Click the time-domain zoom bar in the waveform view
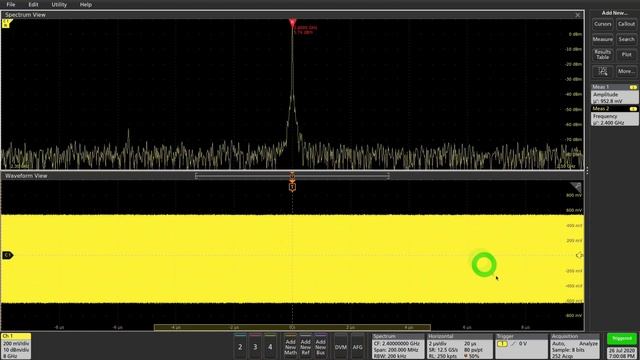This screenshot has height=360, width=640. pyautogui.click(x=292, y=327)
